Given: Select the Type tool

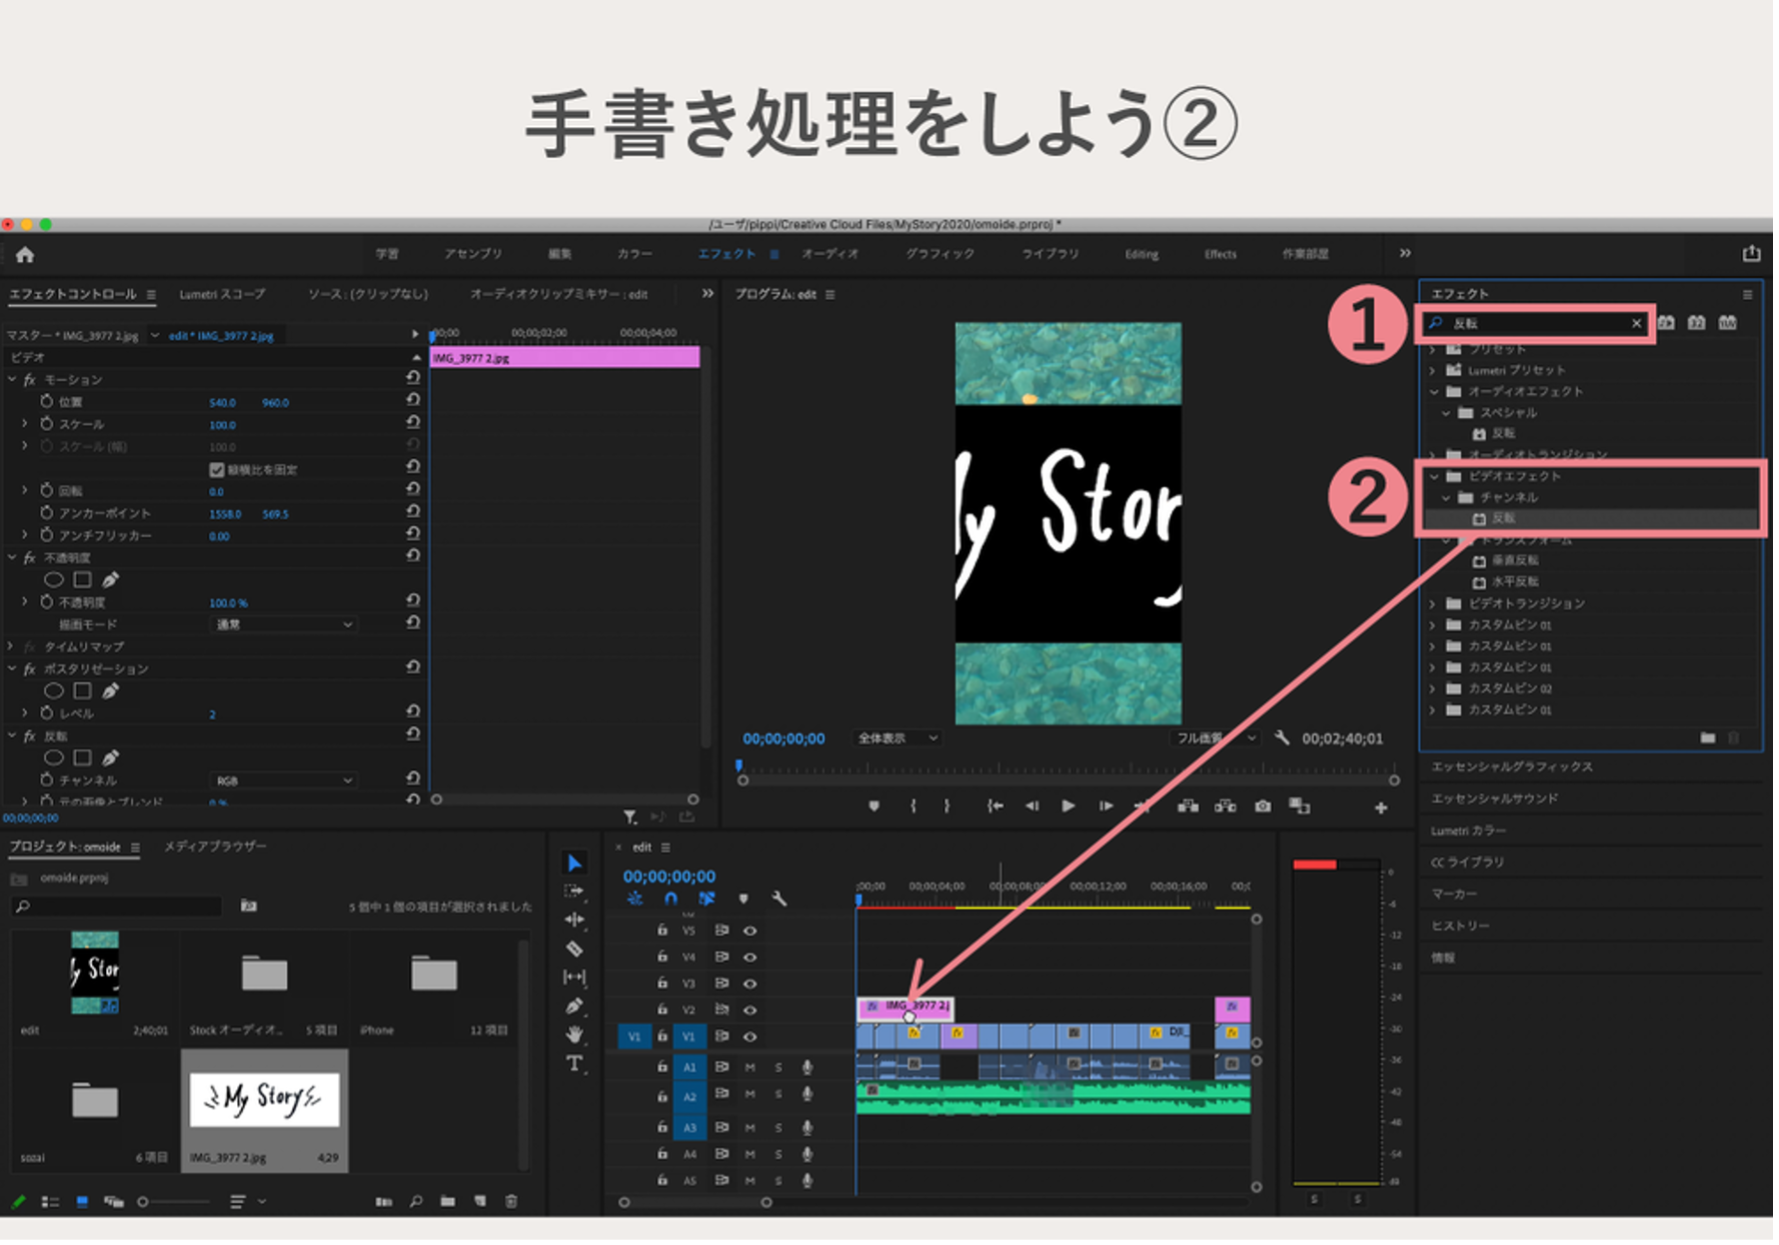Looking at the screenshot, I should tap(574, 1066).
